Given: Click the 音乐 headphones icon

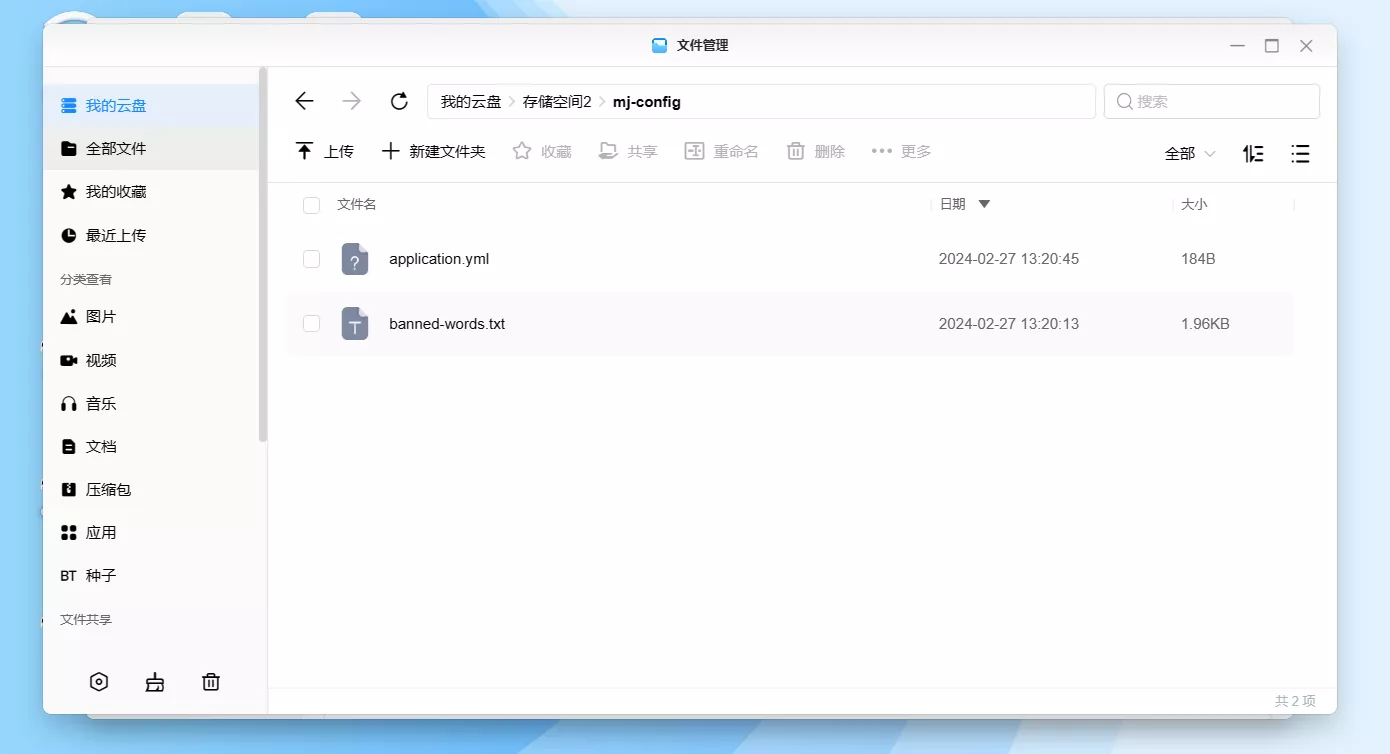Looking at the screenshot, I should (x=69, y=404).
